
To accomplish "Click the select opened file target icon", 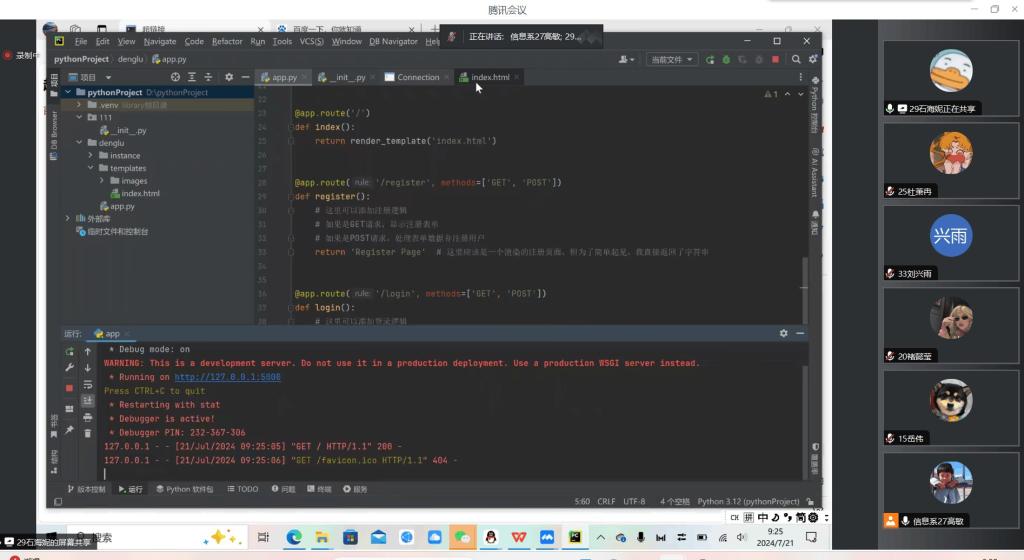I will click(x=176, y=77).
